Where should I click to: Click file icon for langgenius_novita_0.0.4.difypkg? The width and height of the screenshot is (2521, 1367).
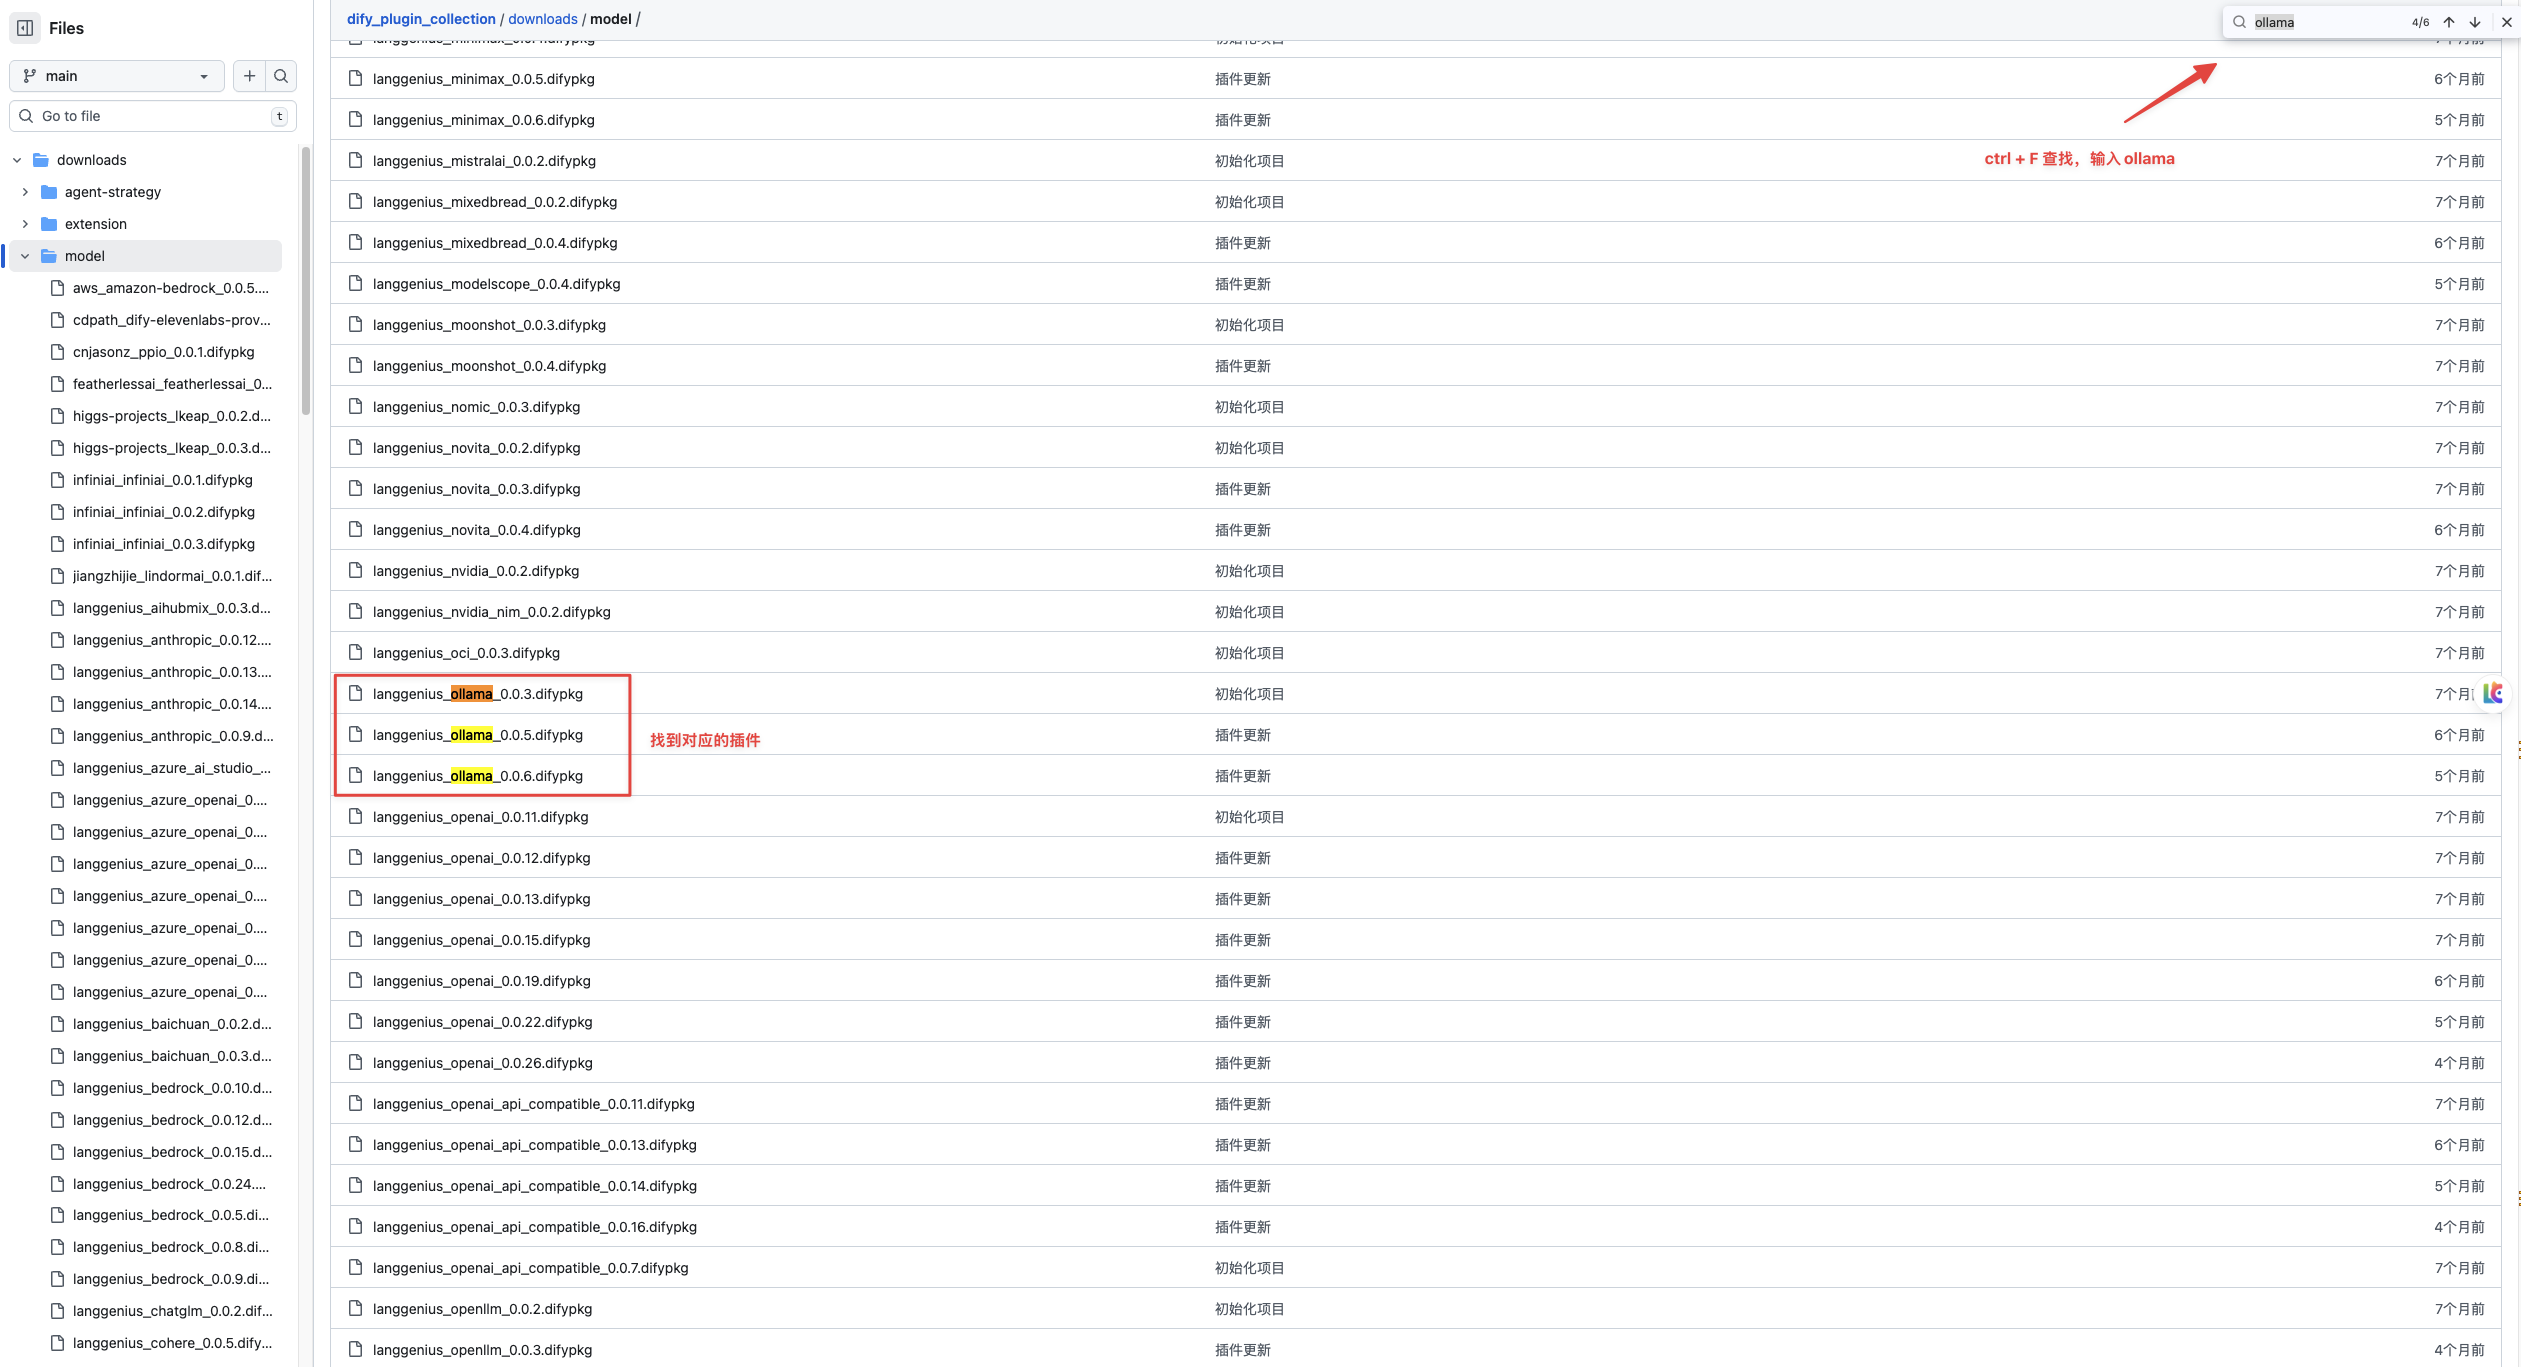pos(355,529)
